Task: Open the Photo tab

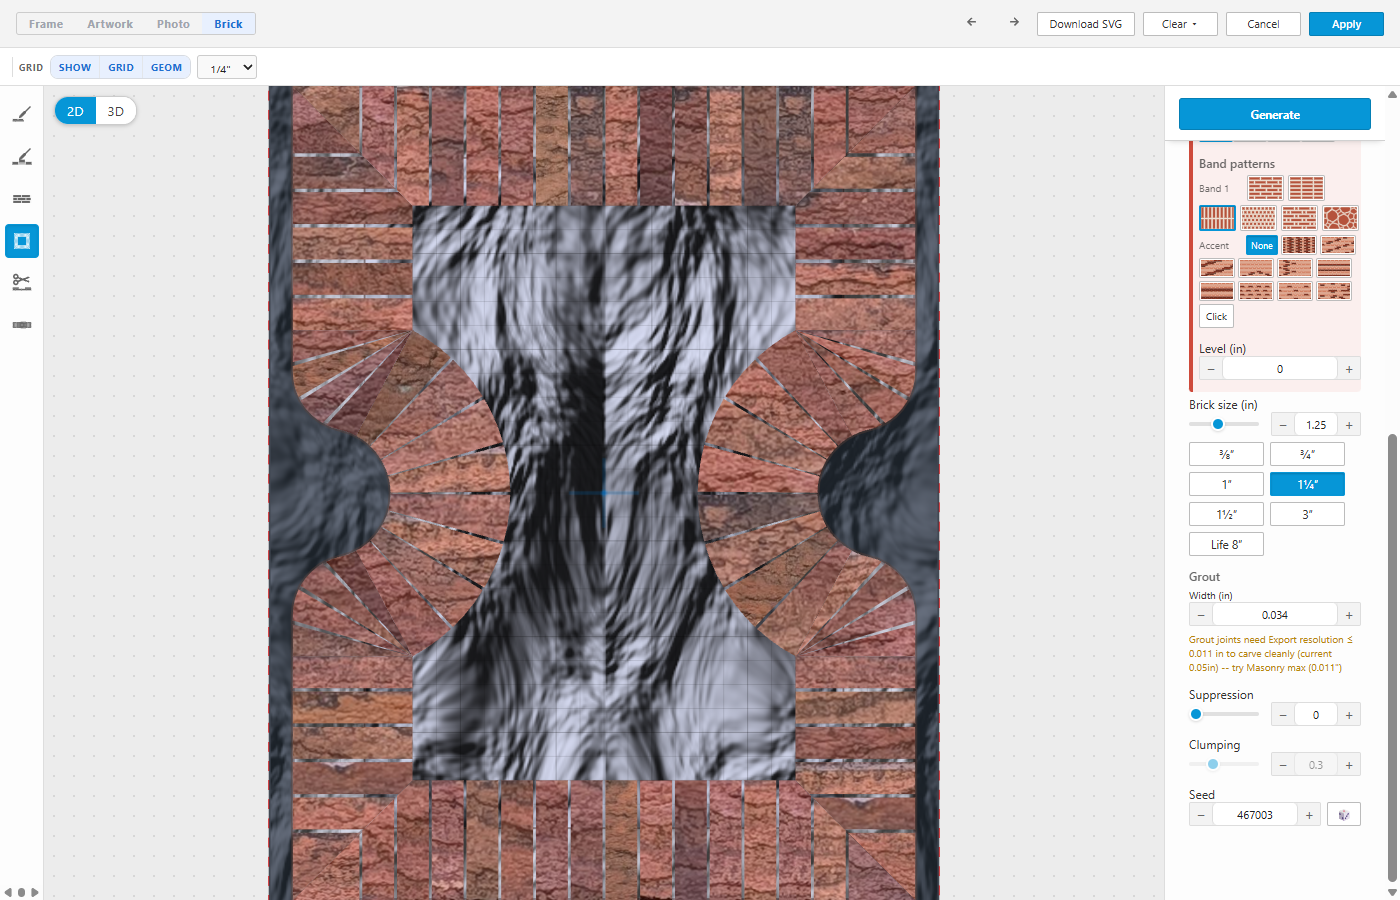Action: click(173, 24)
